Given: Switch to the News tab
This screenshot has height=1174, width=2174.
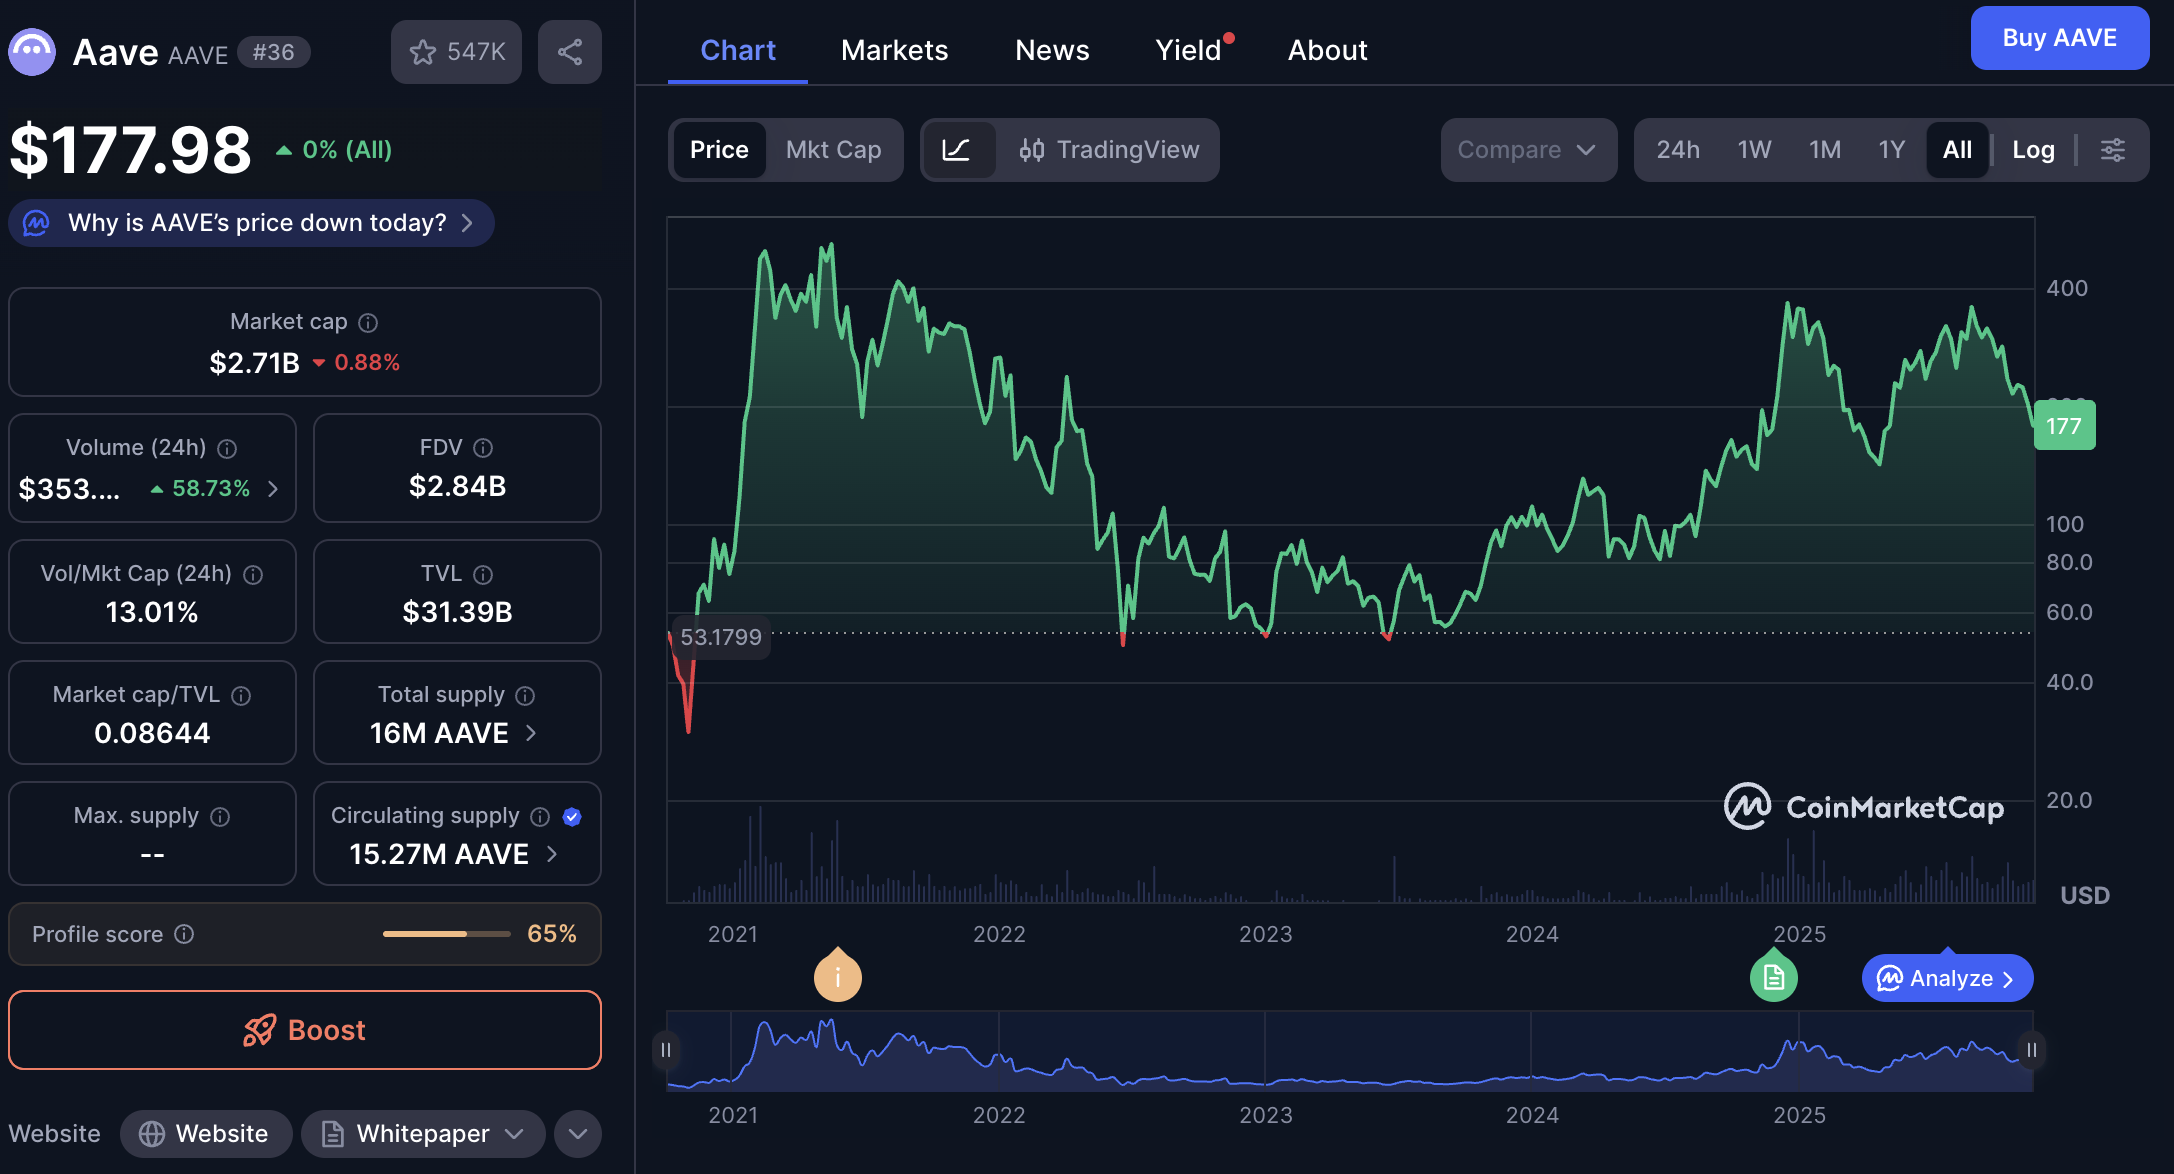Looking at the screenshot, I should [1052, 50].
